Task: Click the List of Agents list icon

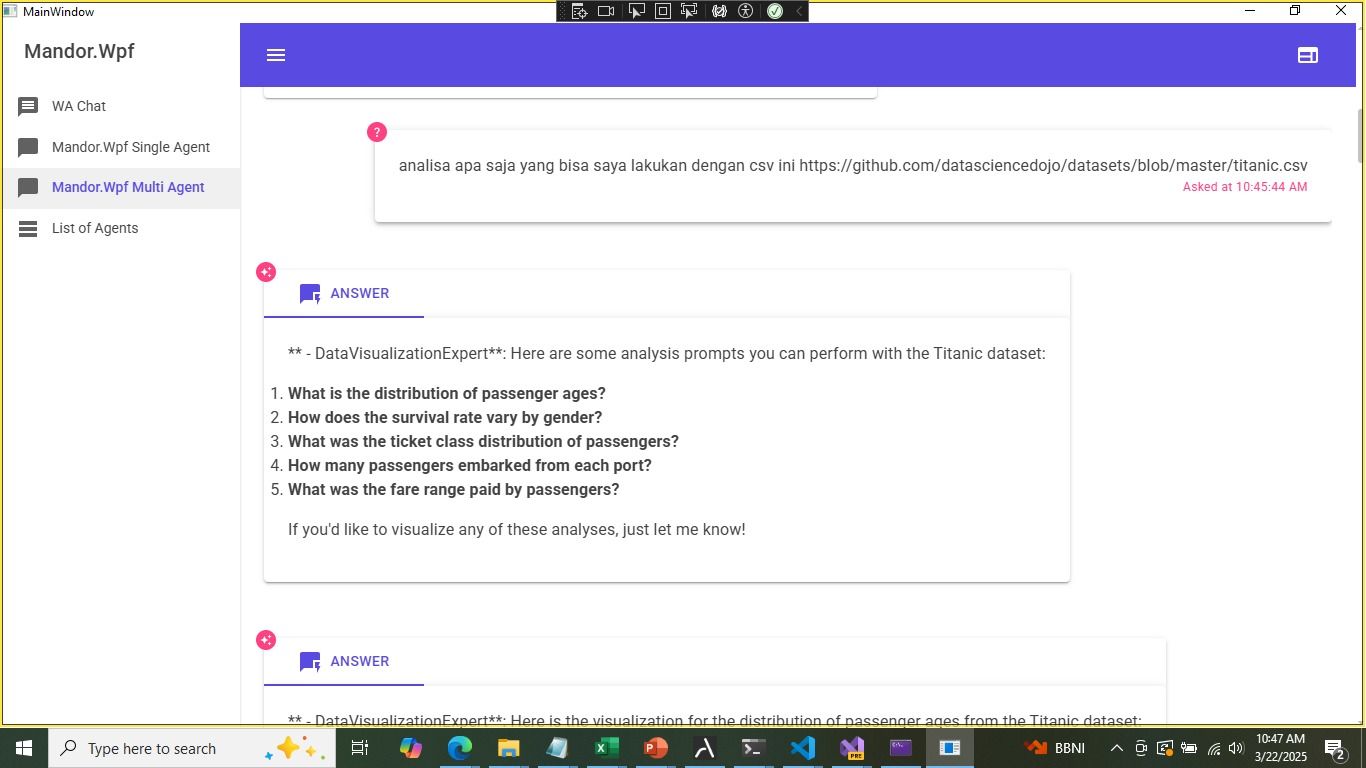Action: coord(28,229)
